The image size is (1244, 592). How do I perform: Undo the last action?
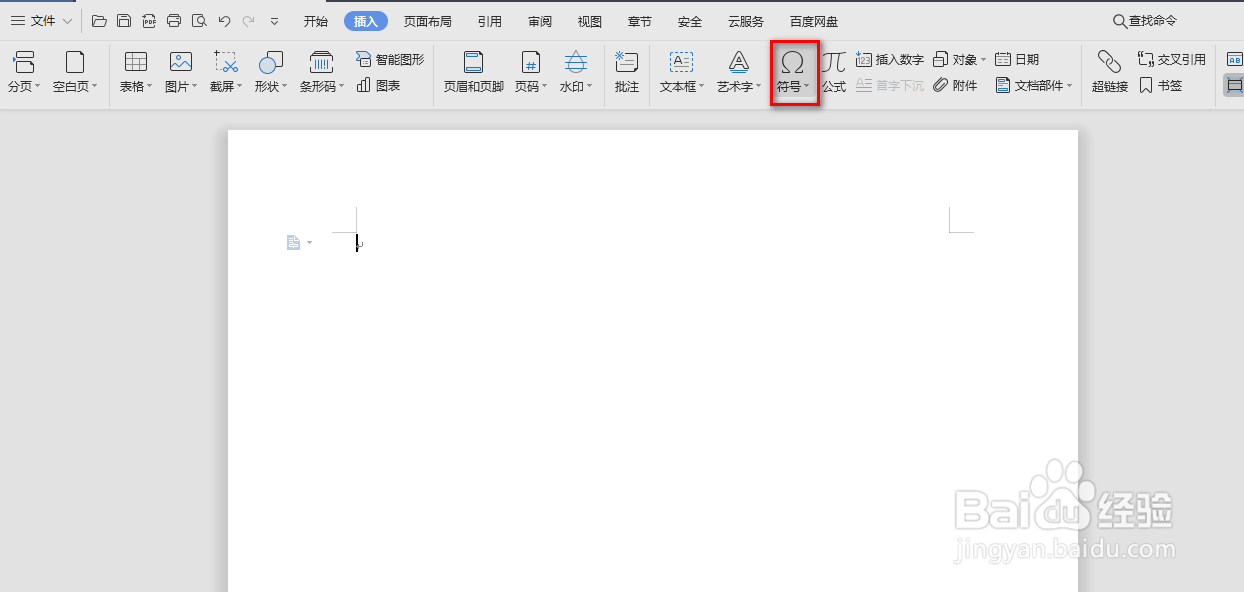(225, 20)
